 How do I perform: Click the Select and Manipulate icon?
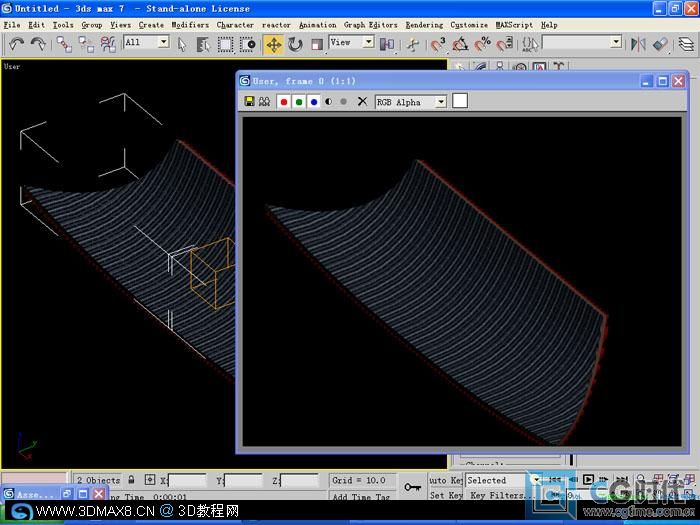(x=413, y=44)
